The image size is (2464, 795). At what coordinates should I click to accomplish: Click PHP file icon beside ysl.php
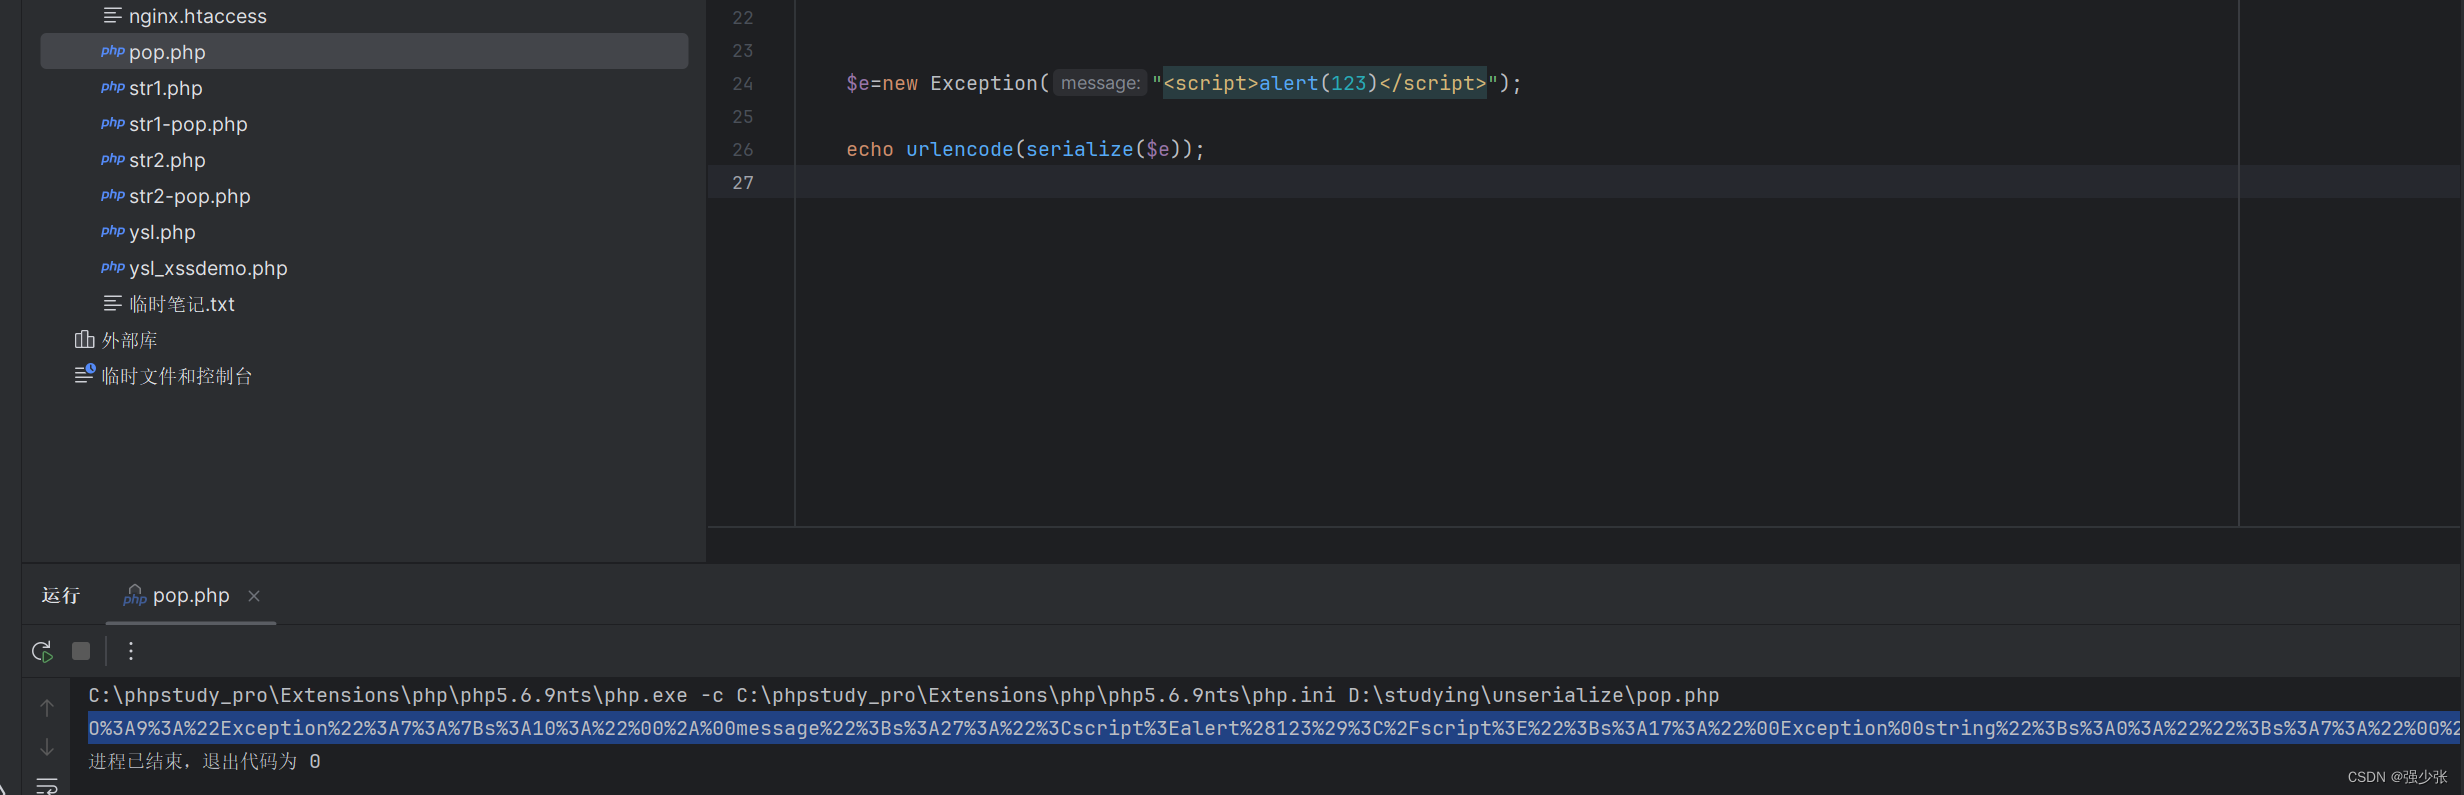112,232
